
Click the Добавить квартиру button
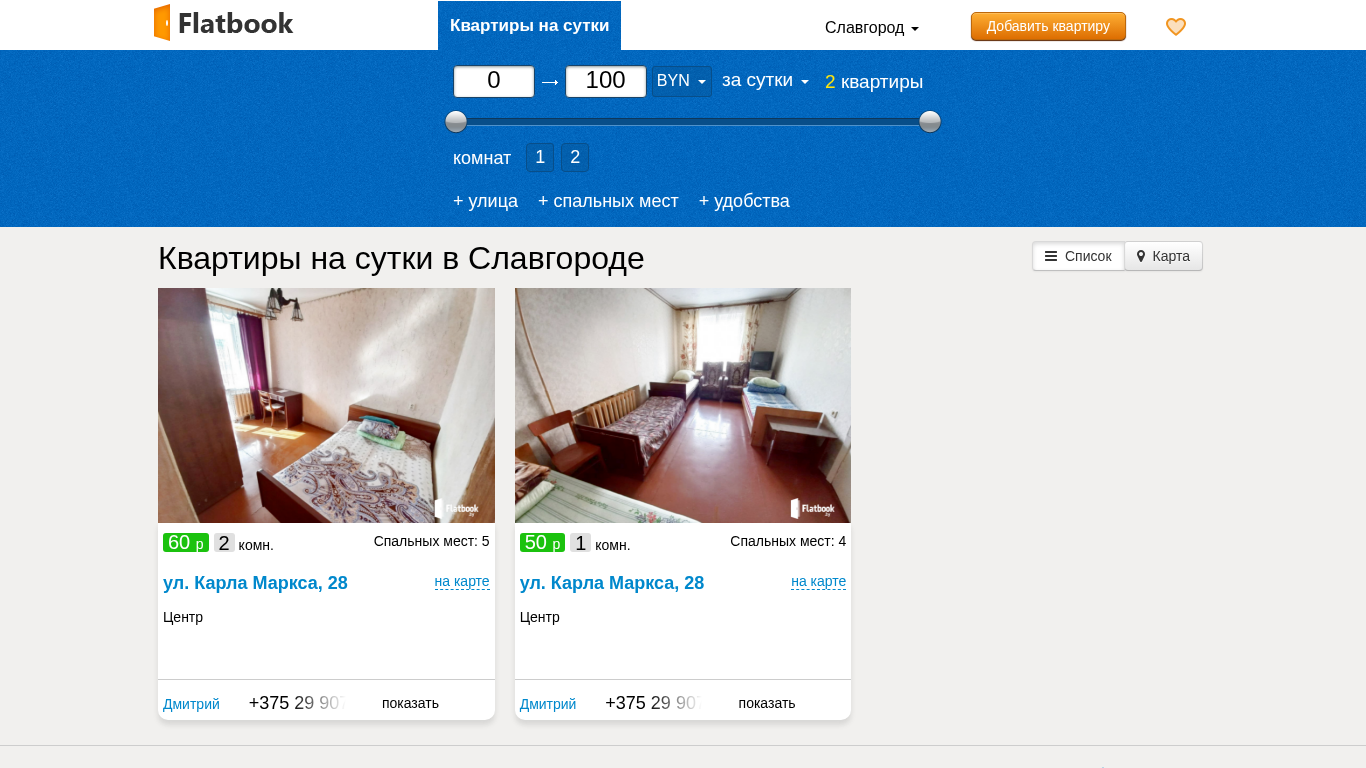[1048, 26]
